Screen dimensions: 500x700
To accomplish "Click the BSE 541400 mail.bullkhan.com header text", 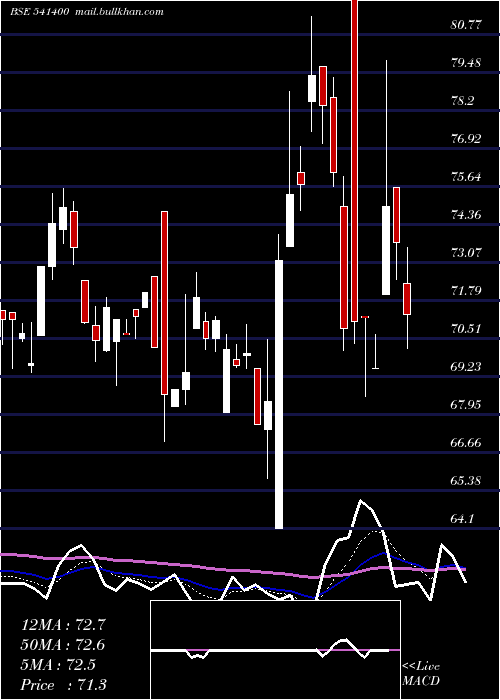I will [x=87, y=12].
